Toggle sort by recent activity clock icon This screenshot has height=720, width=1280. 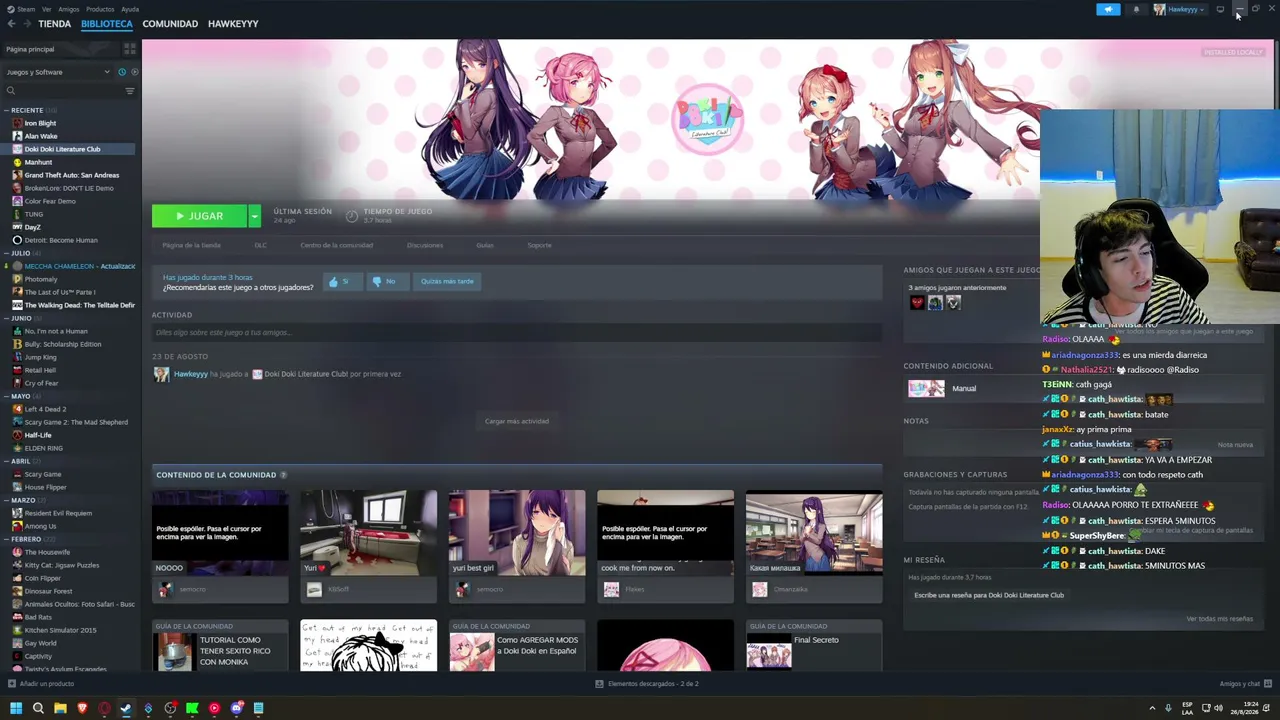pyautogui.click(x=122, y=72)
